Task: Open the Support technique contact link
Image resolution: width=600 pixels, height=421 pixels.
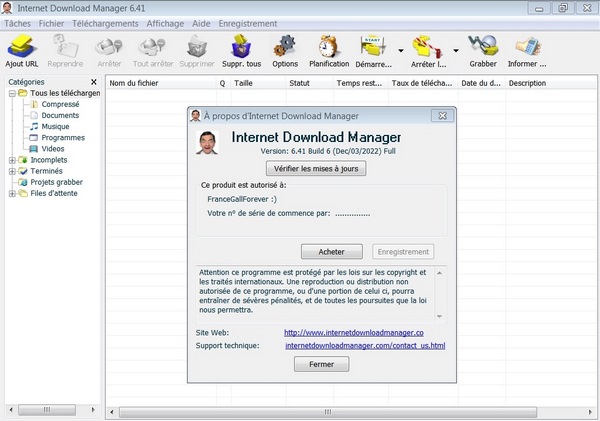Action: pos(365,346)
